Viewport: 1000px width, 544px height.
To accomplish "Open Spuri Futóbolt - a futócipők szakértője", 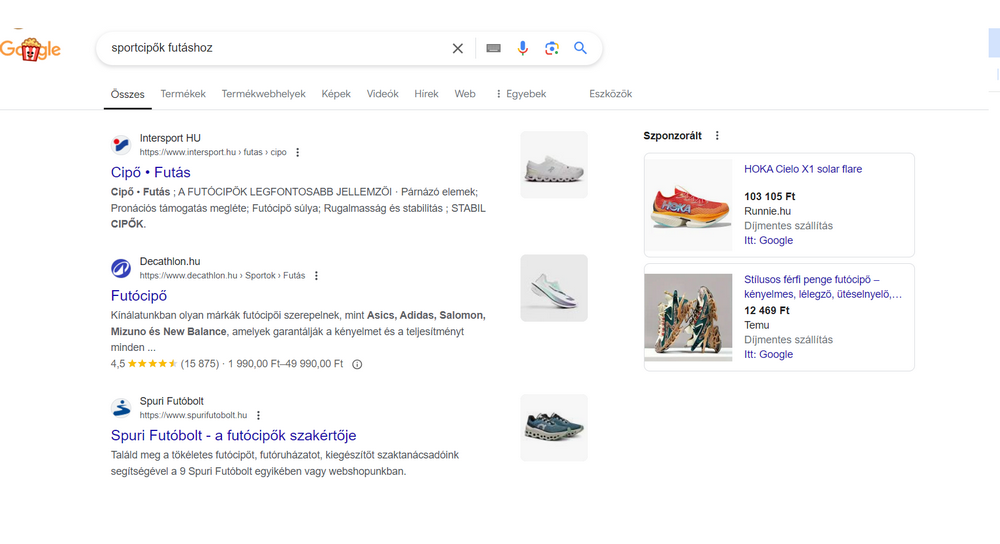I will pyautogui.click(x=233, y=436).
